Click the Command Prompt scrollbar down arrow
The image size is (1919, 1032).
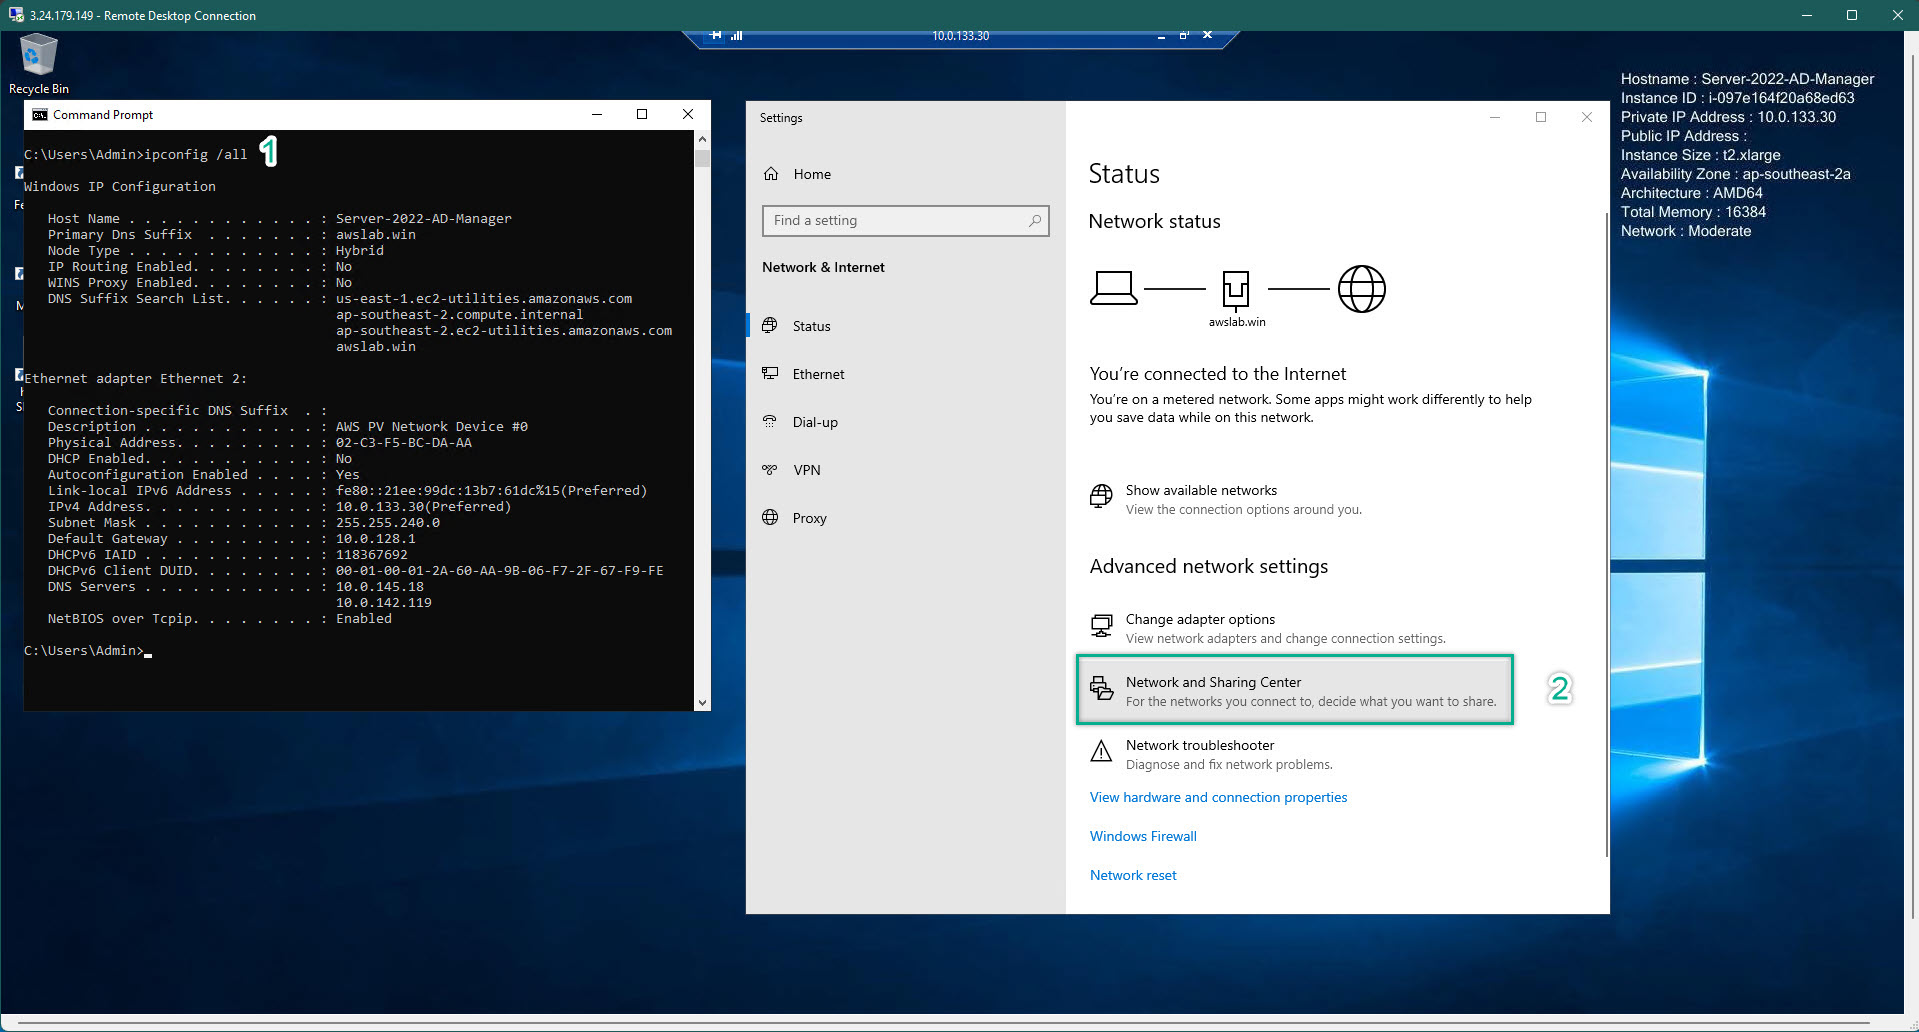[x=702, y=703]
